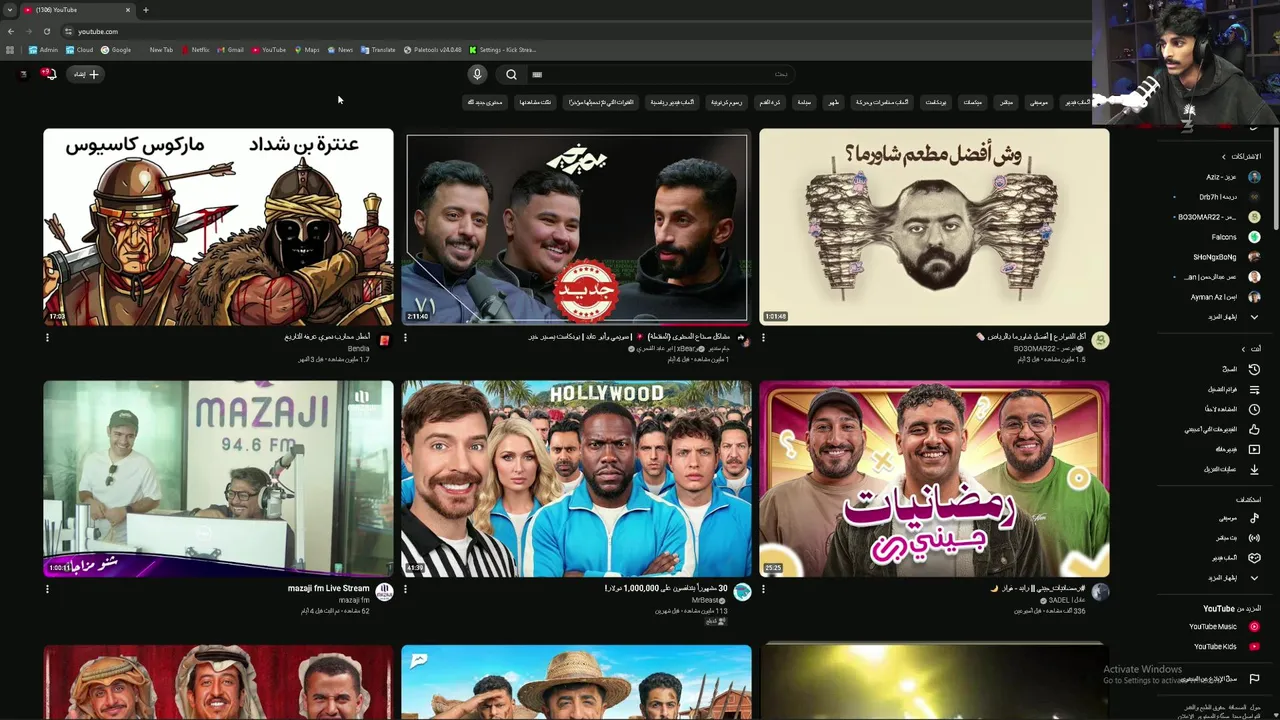Open watch History icon in sidebar

tap(1254, 369)
